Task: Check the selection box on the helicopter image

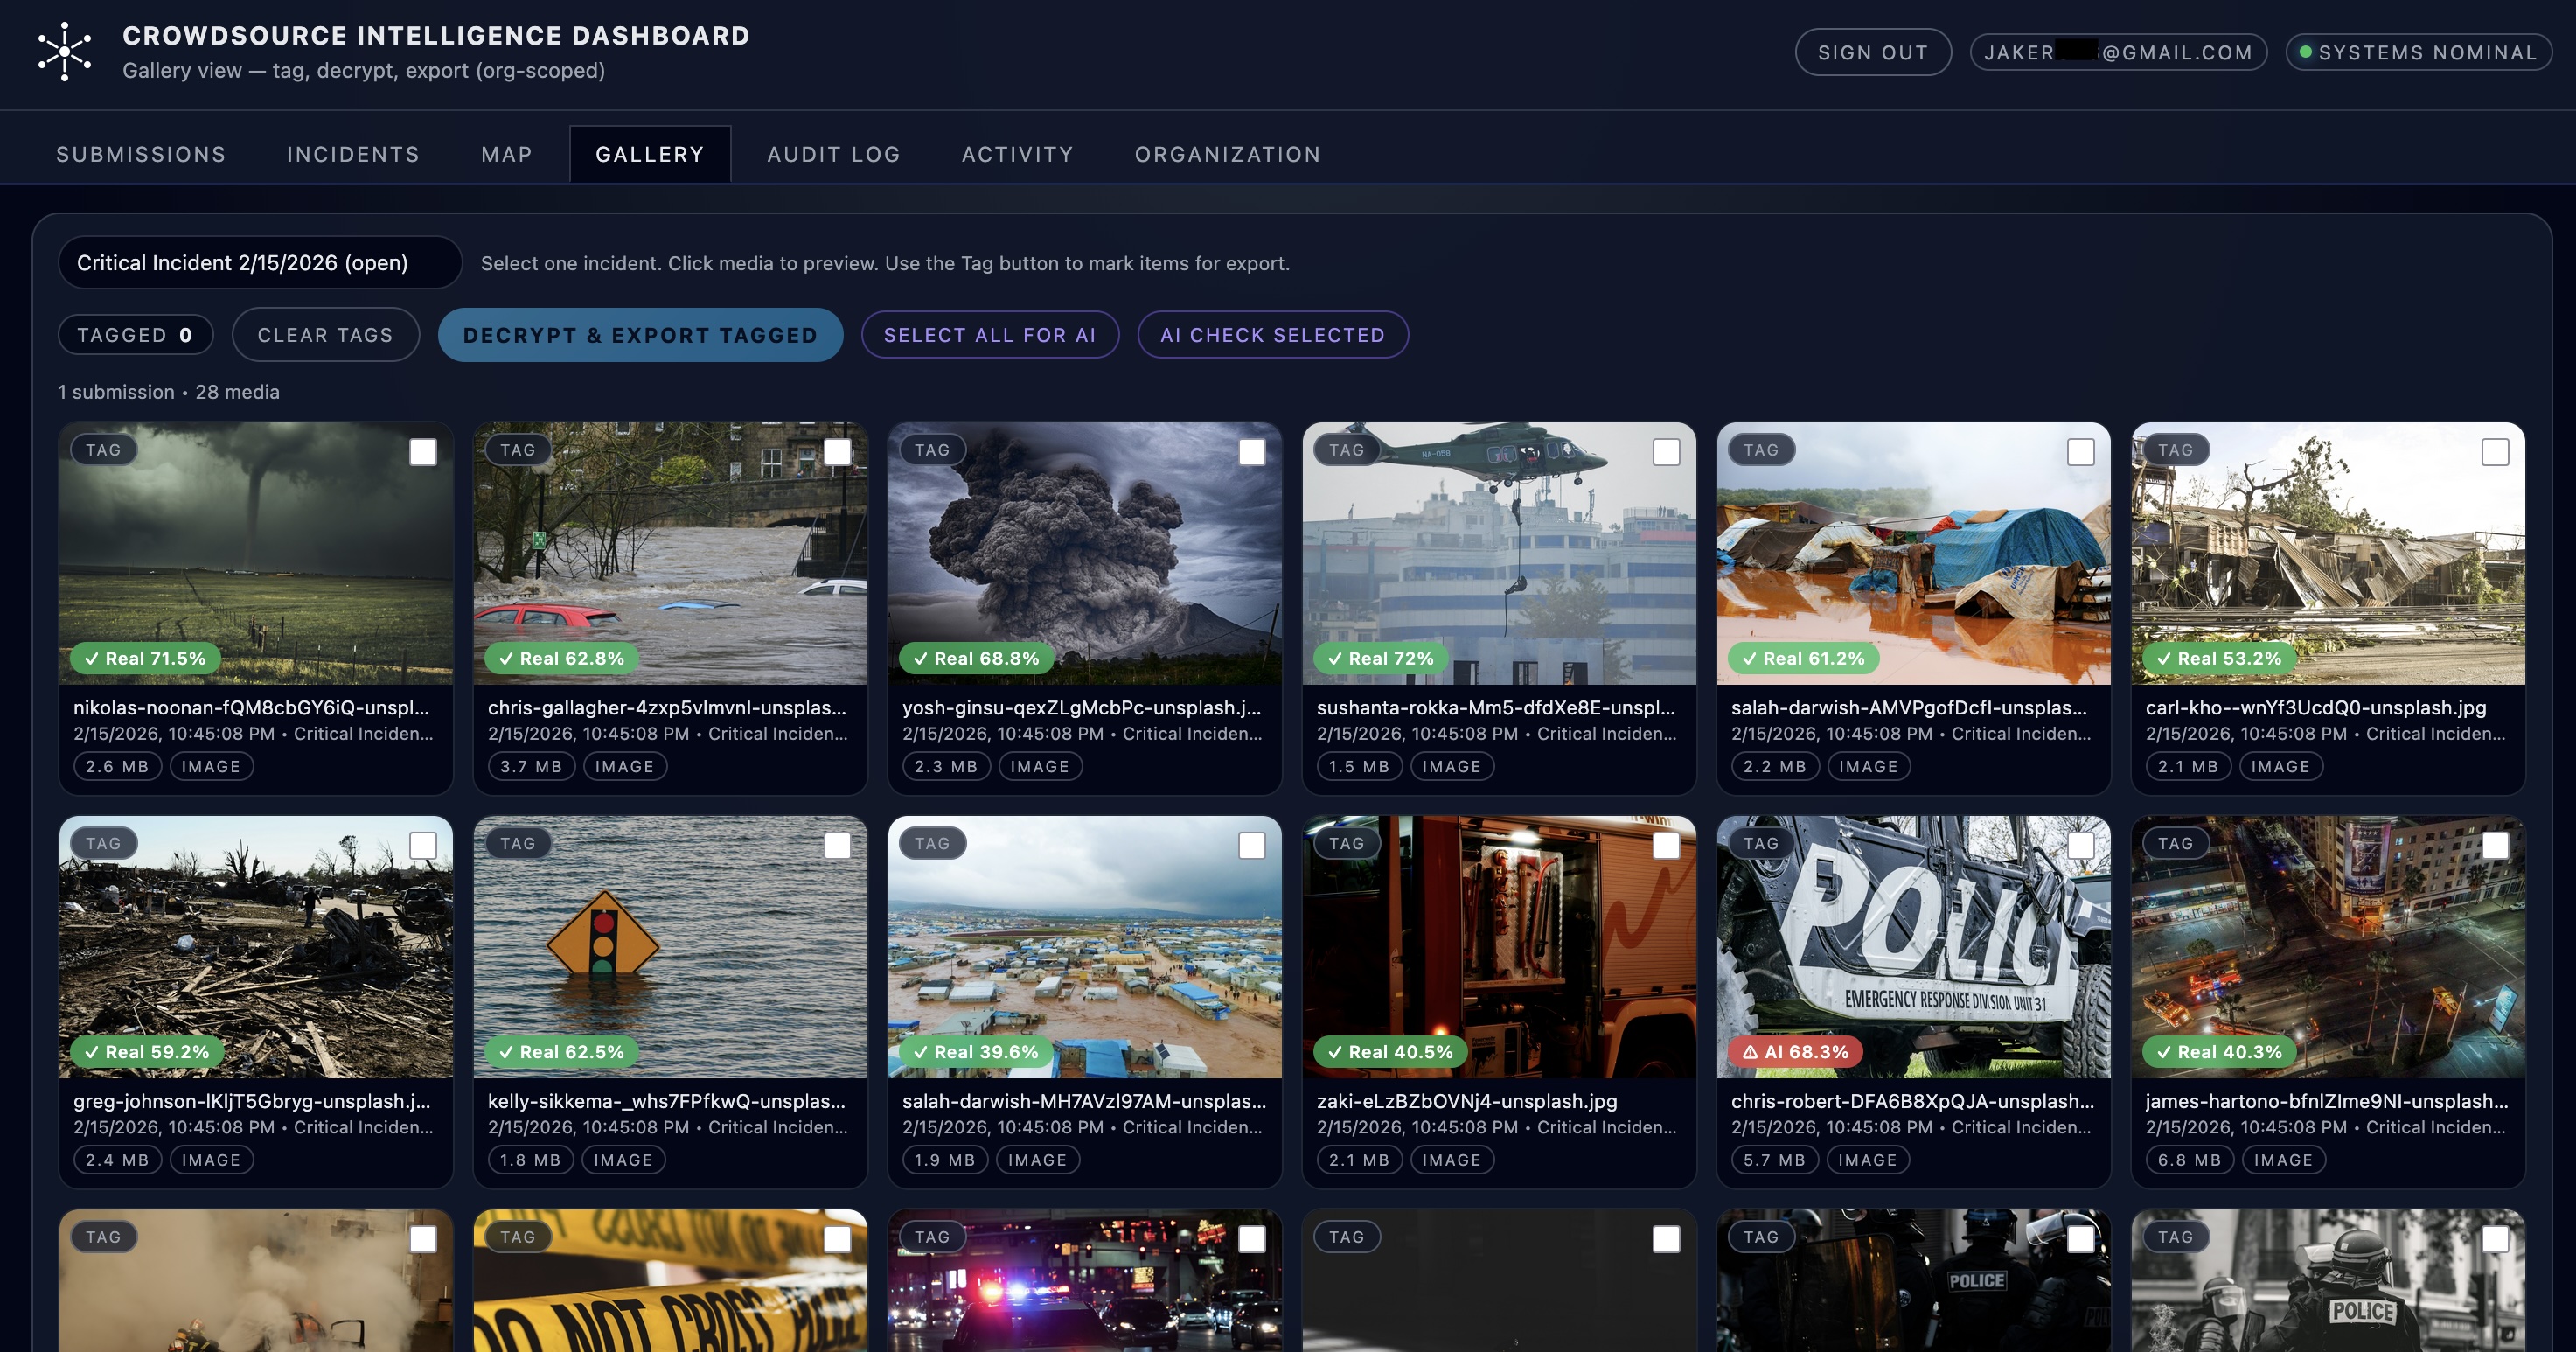Action: point(1666,452)
